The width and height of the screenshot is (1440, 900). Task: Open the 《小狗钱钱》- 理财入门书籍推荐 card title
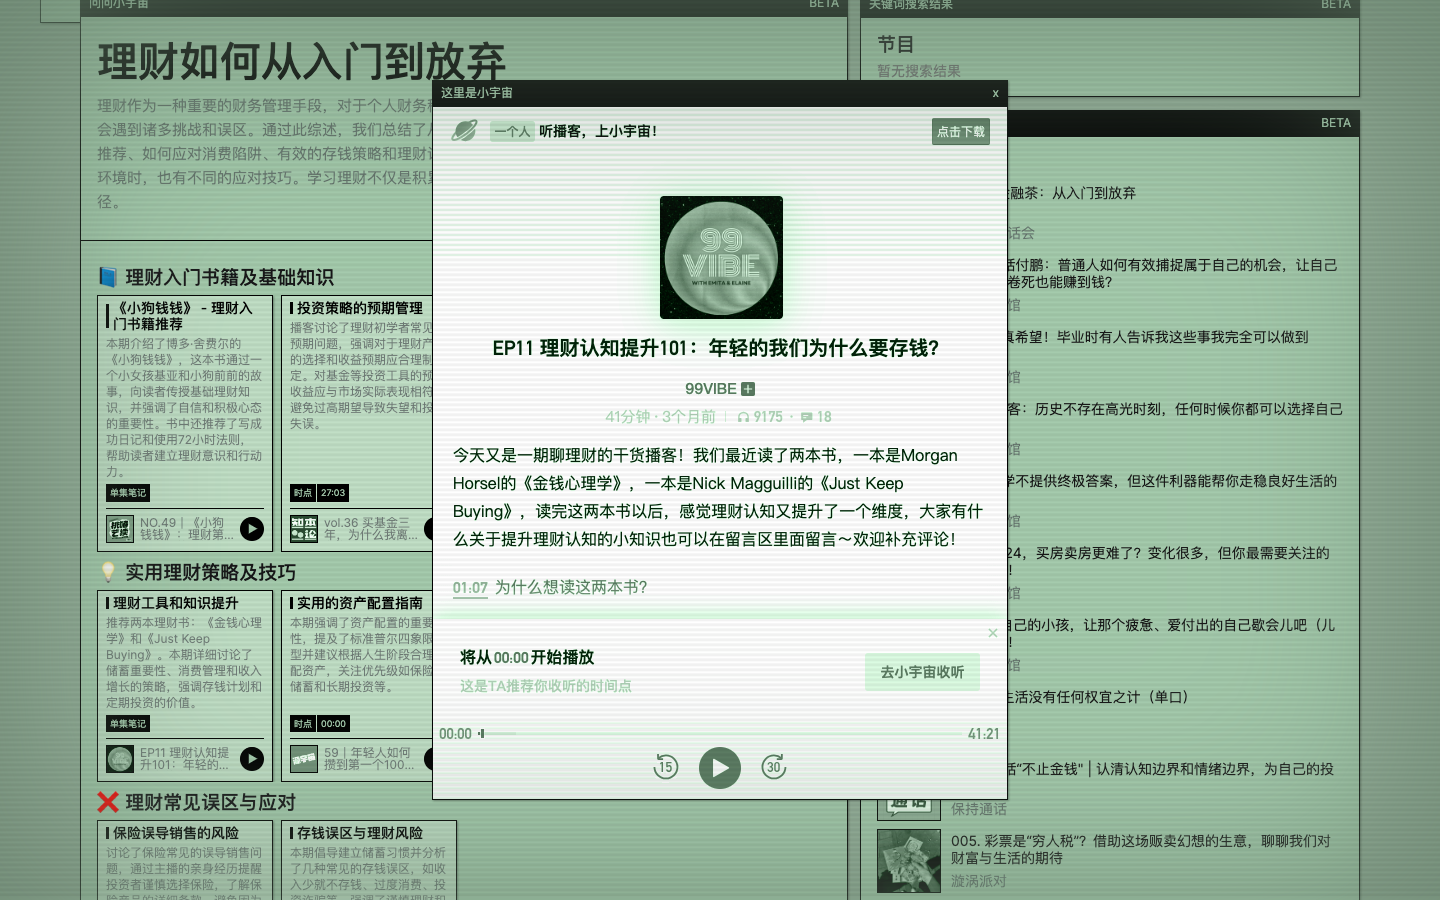click(182, 316)
